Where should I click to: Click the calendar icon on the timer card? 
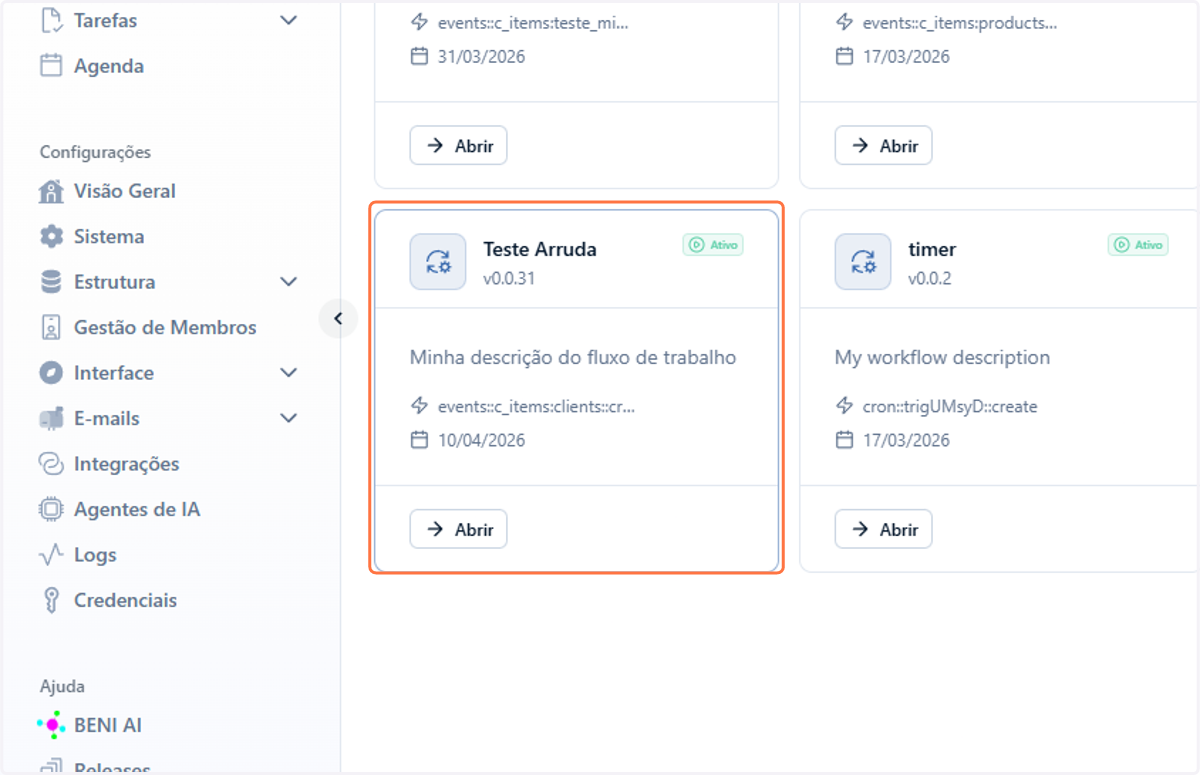pos(845,440)
